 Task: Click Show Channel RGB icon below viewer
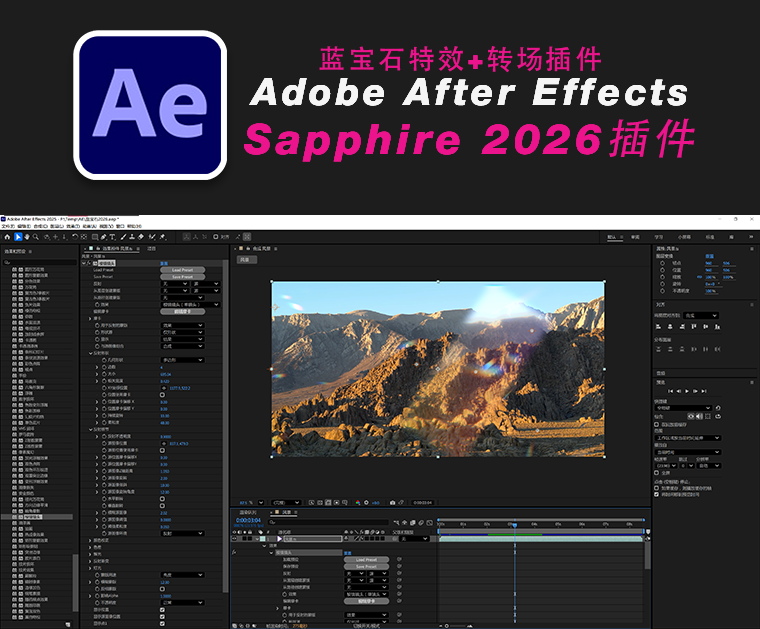click(358, 503)
